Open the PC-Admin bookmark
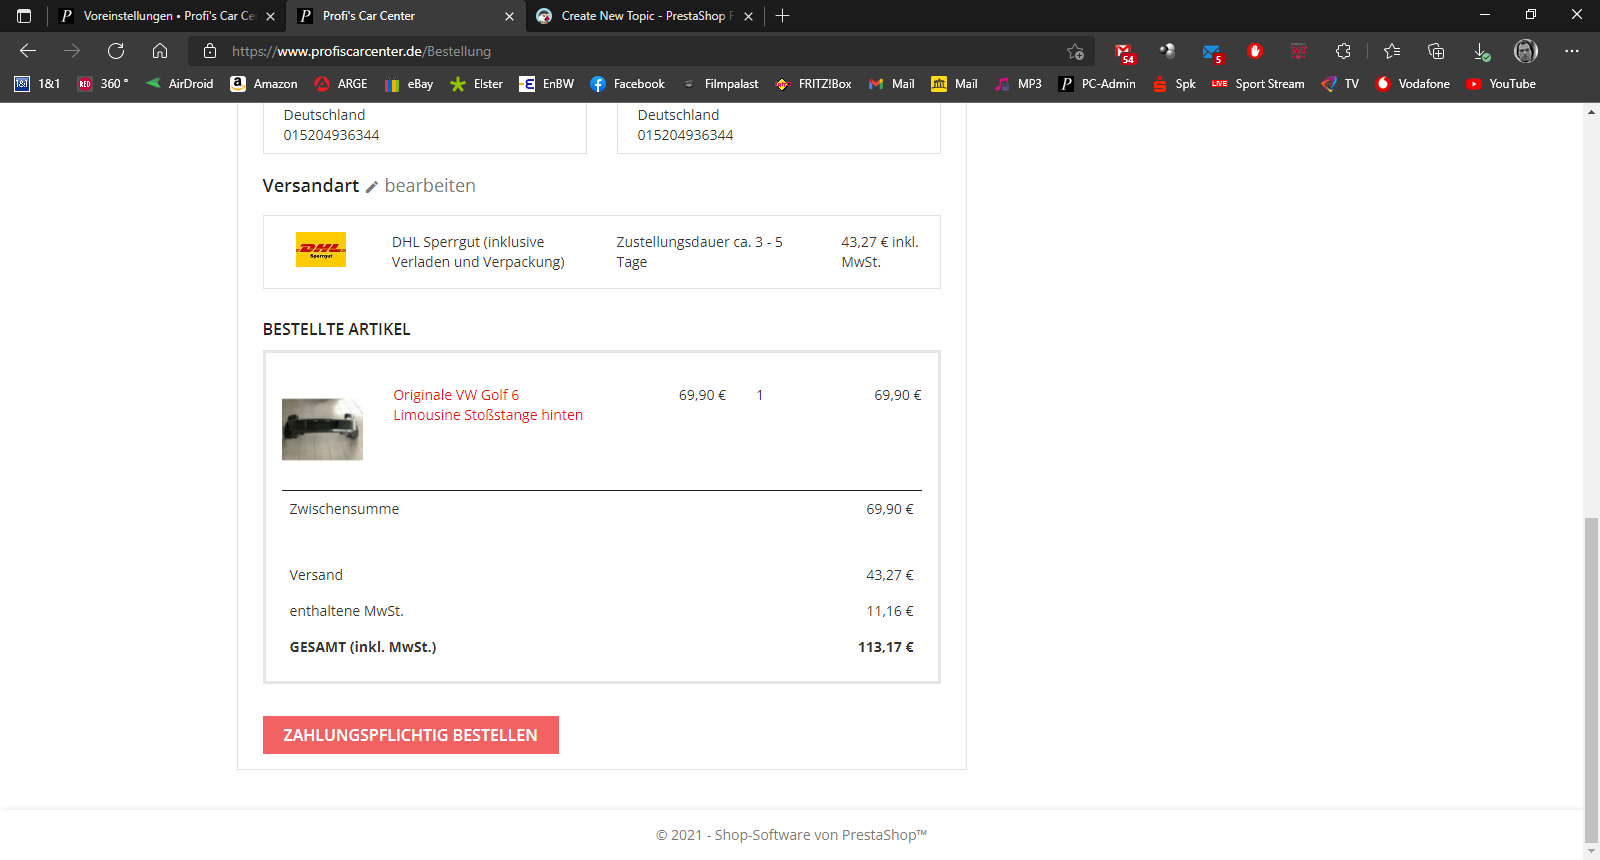The width and height of the screenshot is (1600, 860). (x=1097, y=84)
